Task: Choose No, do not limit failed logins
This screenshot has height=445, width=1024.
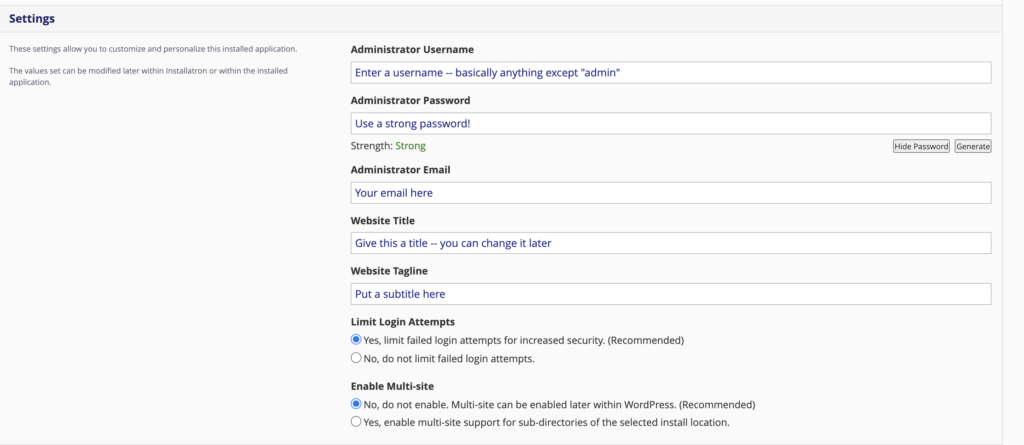Action: (356, 358)
